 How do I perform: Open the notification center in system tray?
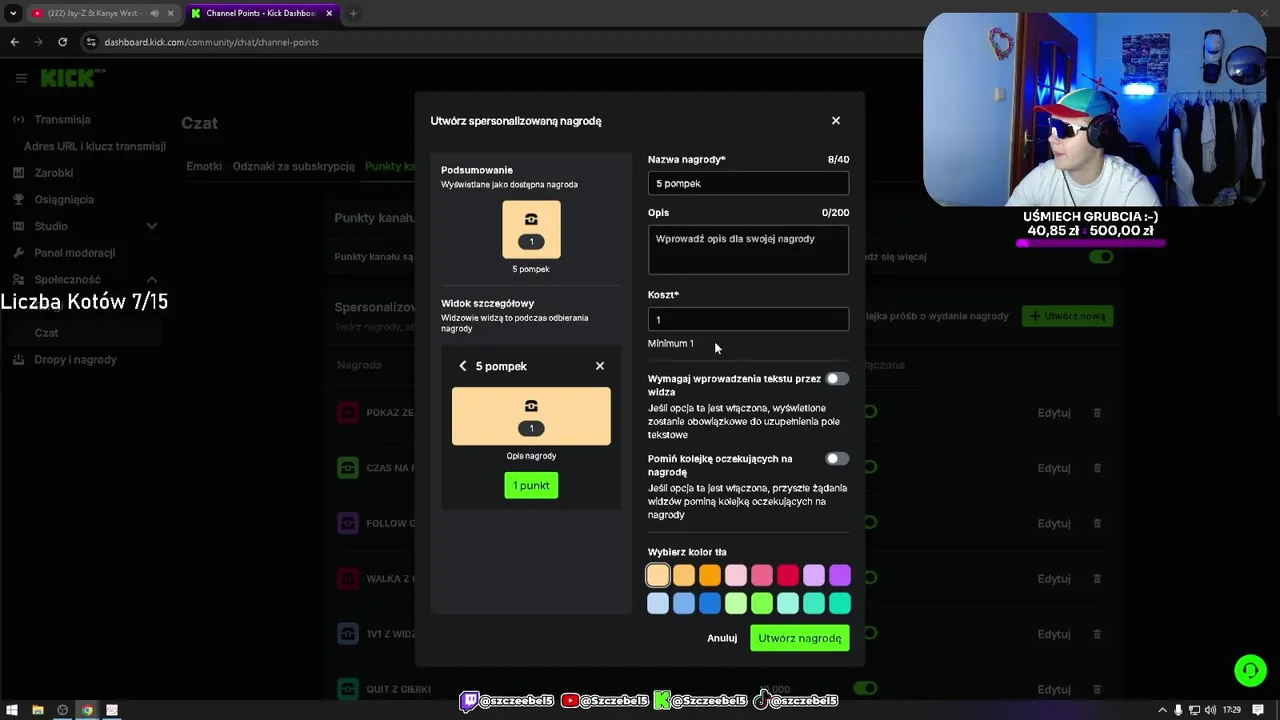(1258, 710)
